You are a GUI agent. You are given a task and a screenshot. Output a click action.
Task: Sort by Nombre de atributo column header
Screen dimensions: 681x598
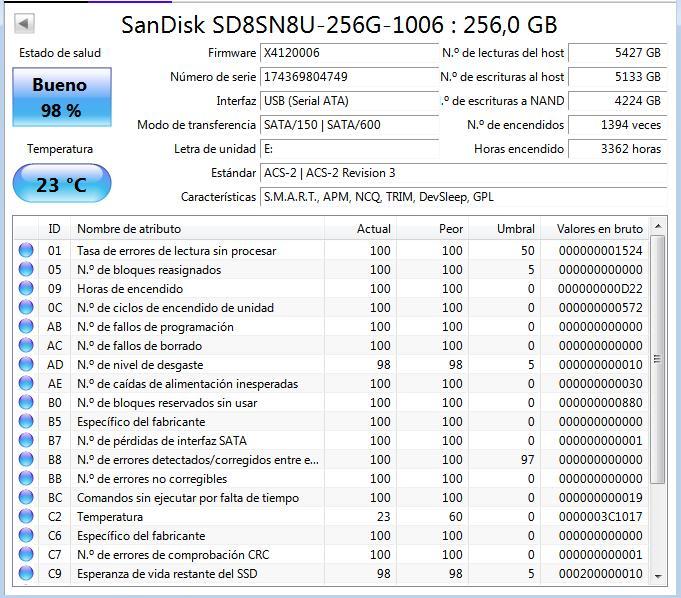198,228
